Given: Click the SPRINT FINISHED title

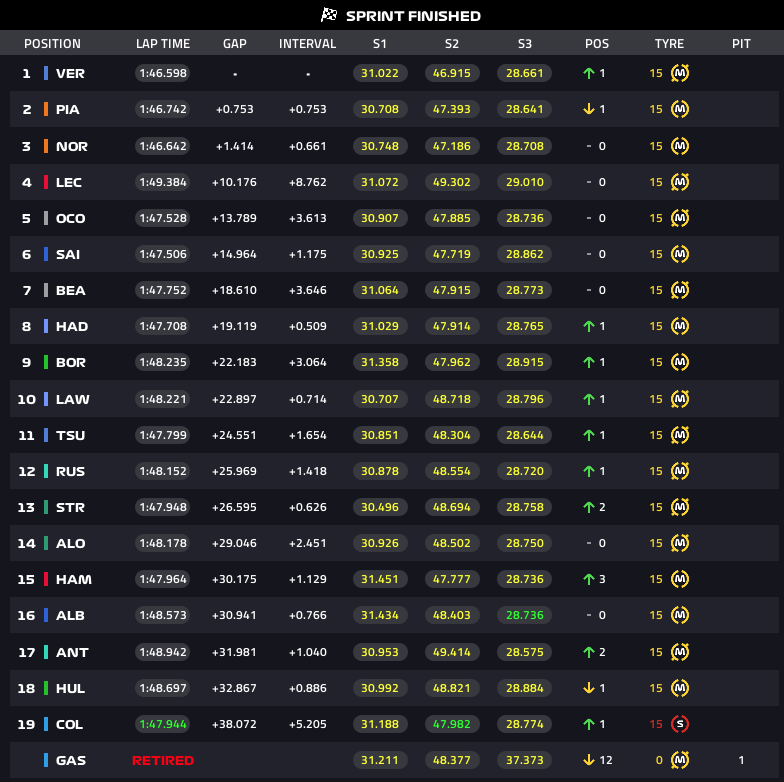Looking at the screenshot, I should click(x=413, y=16).
